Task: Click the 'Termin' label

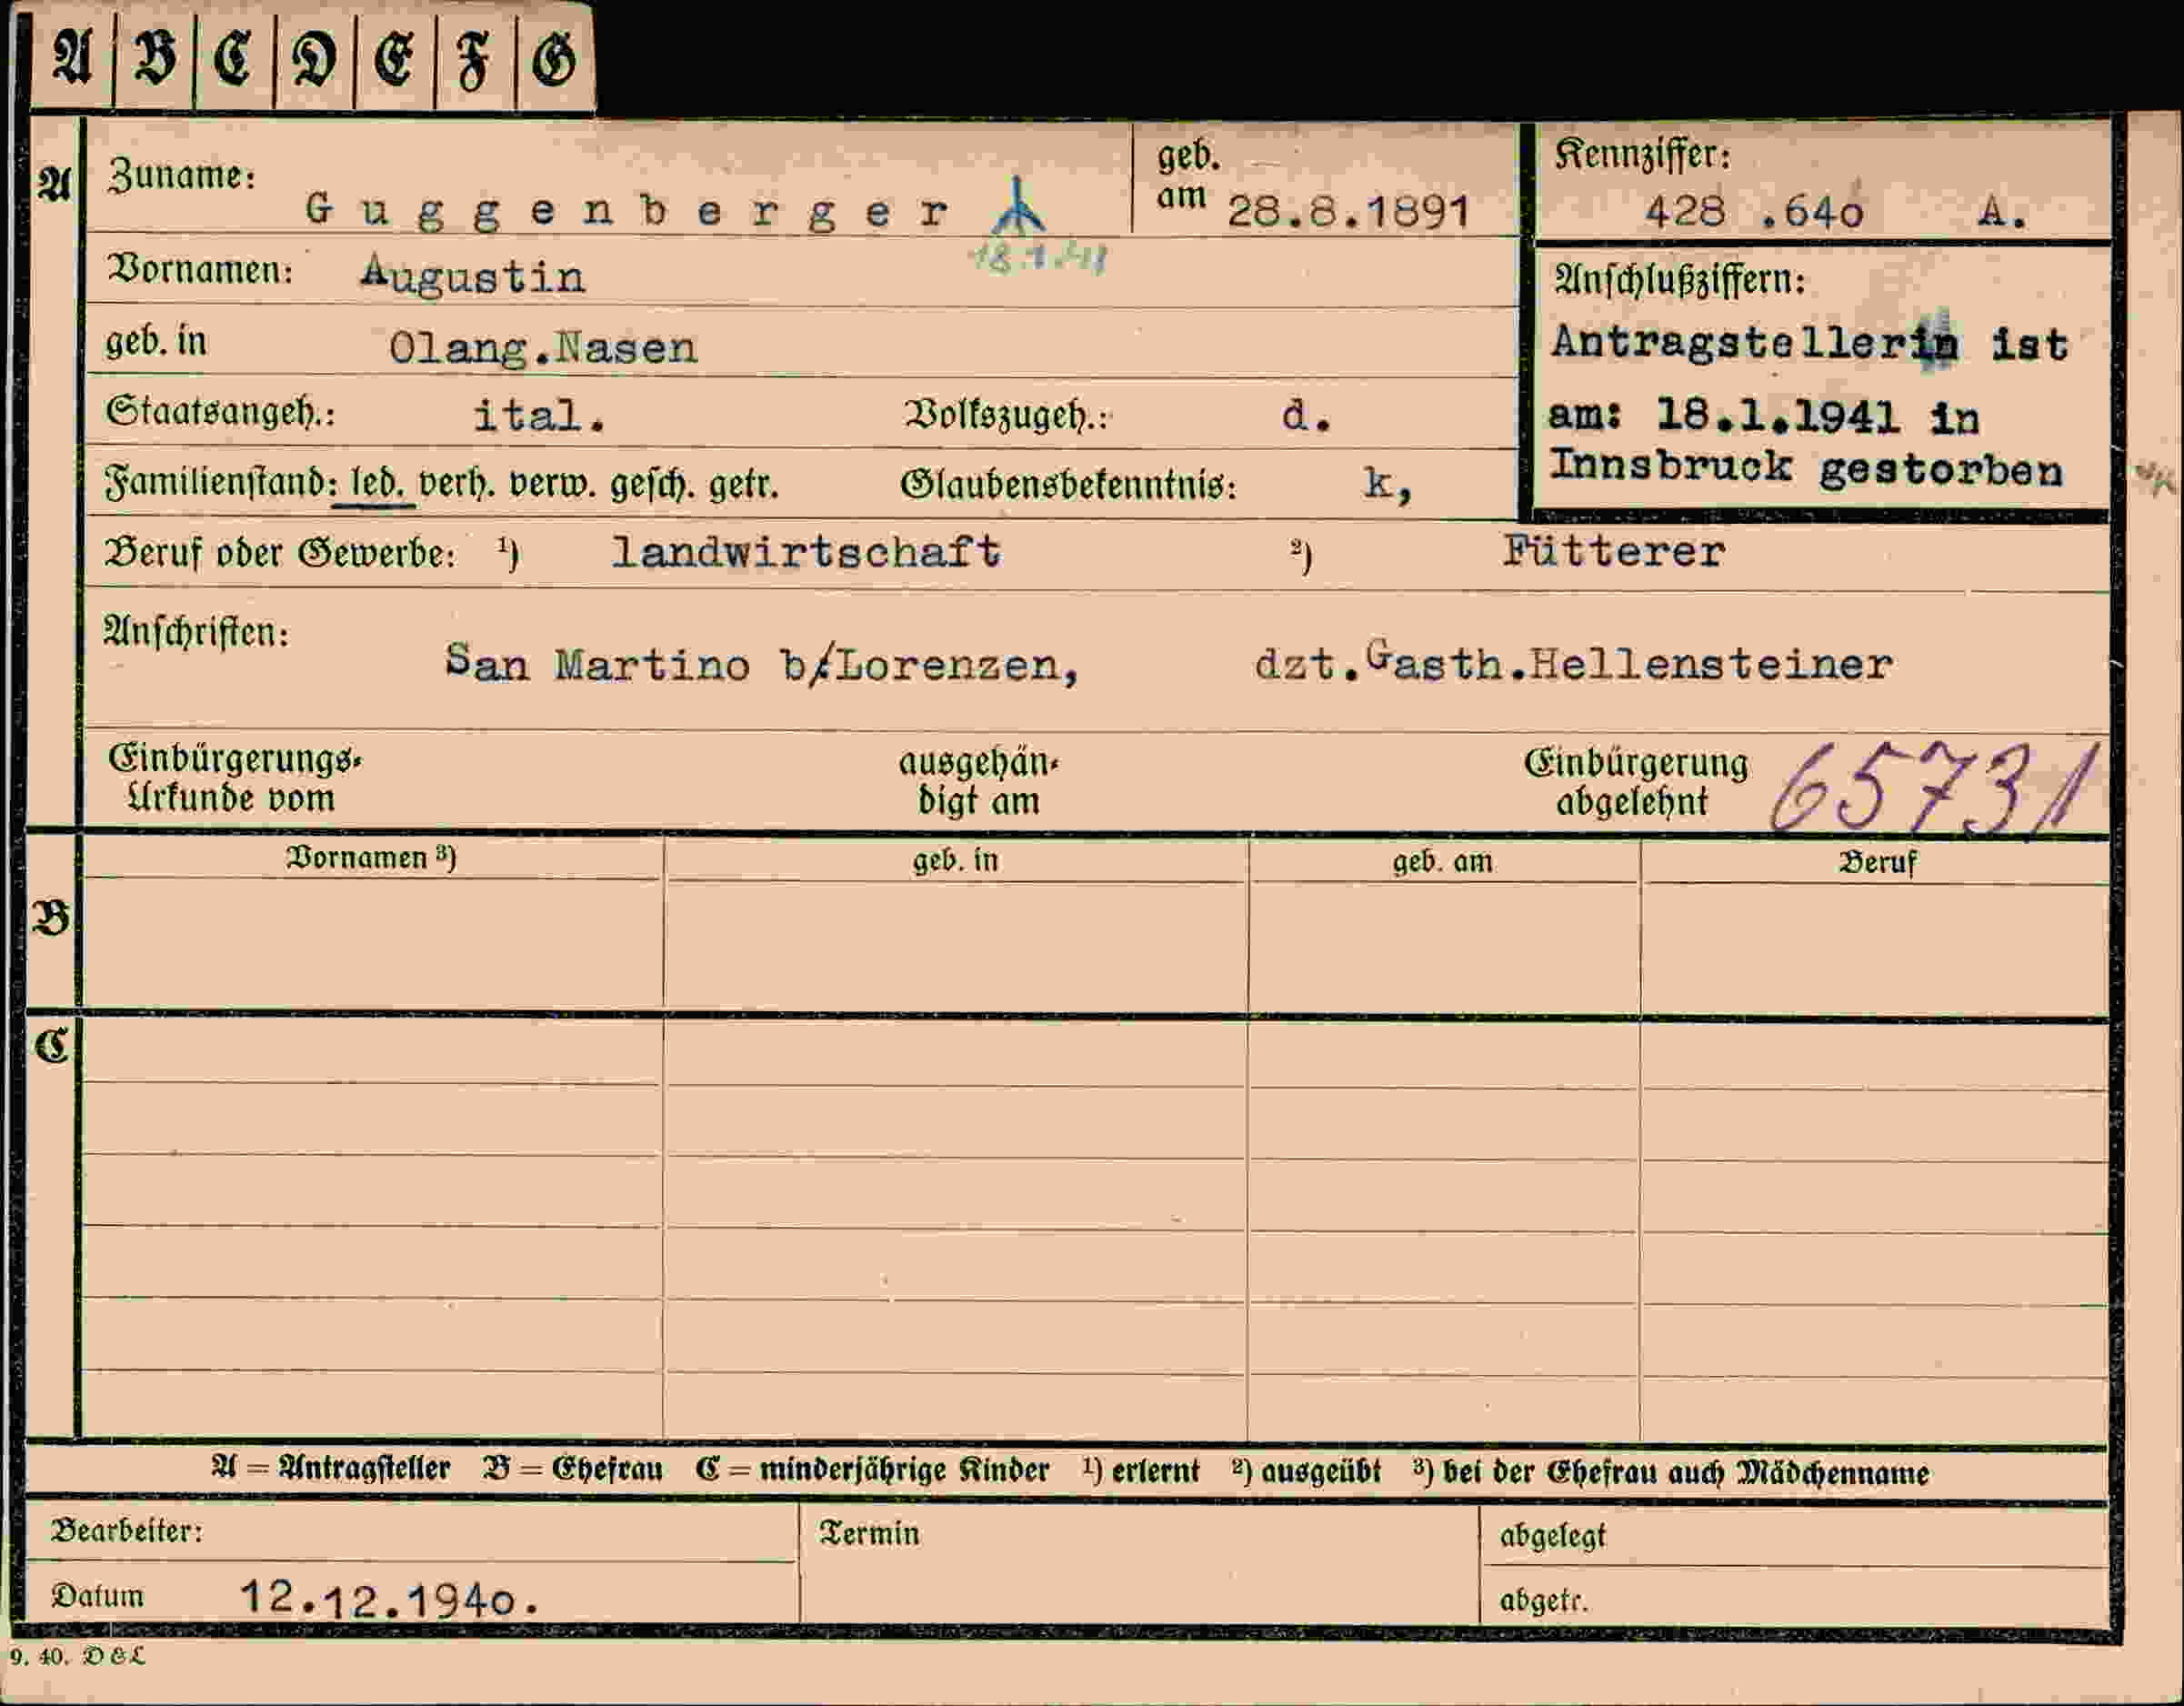Action: (869, 1534)
